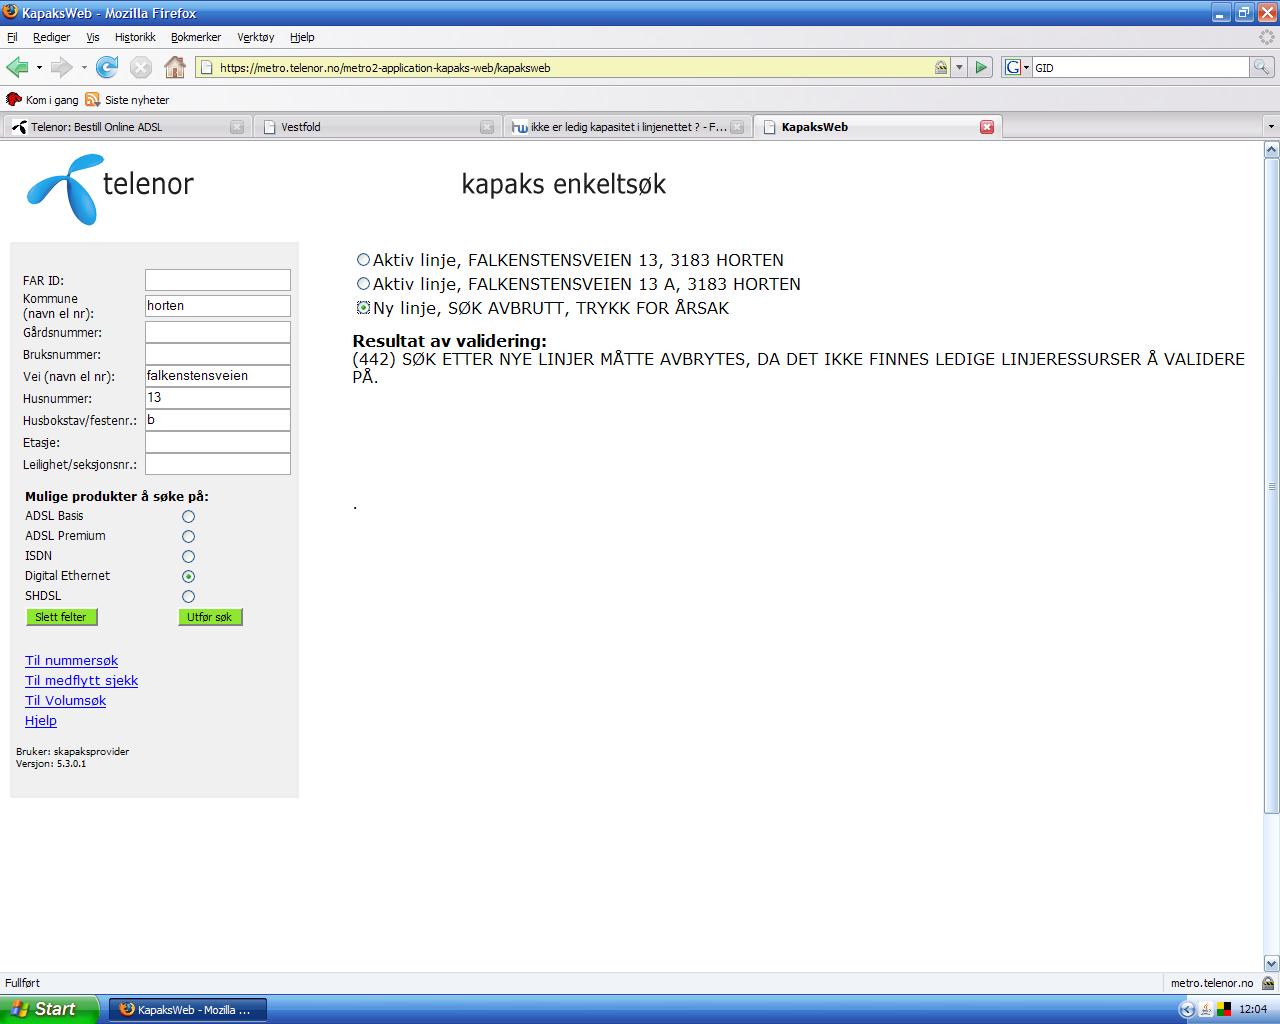Select the SHDSL radio button
This screenshot has width=1280, height=1024.
pyautogui.click(x=188, y=597)
